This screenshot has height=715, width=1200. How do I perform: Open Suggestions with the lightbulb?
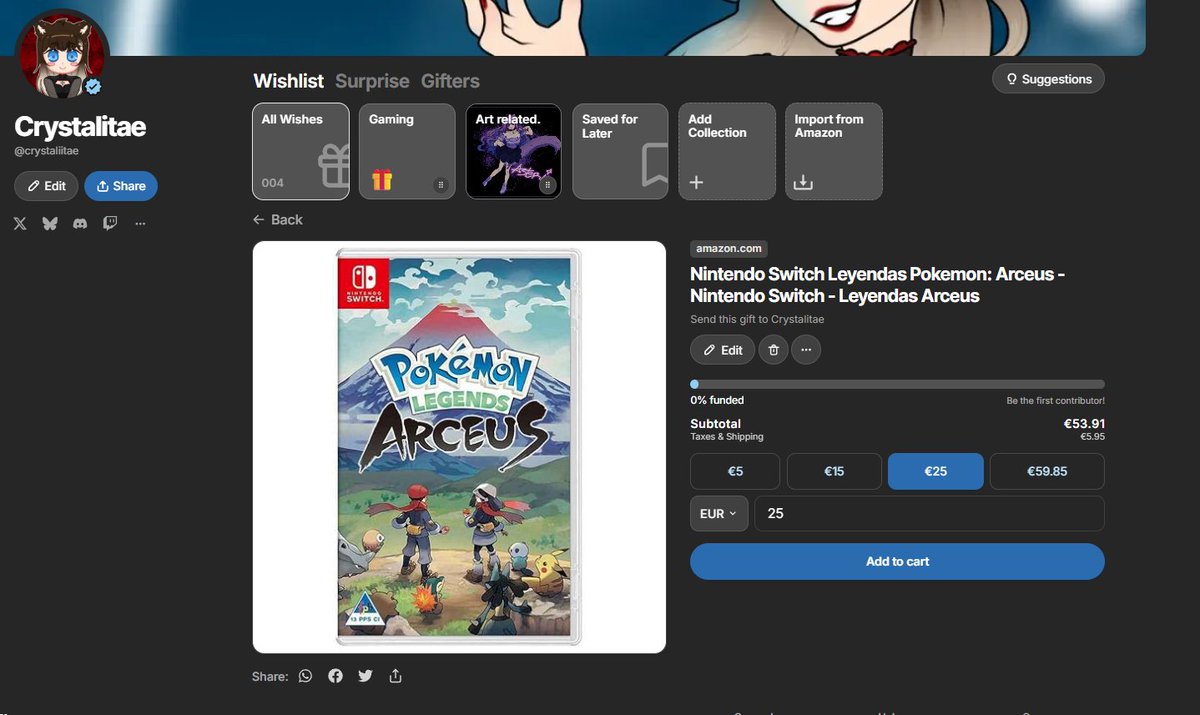(1049, 79)
